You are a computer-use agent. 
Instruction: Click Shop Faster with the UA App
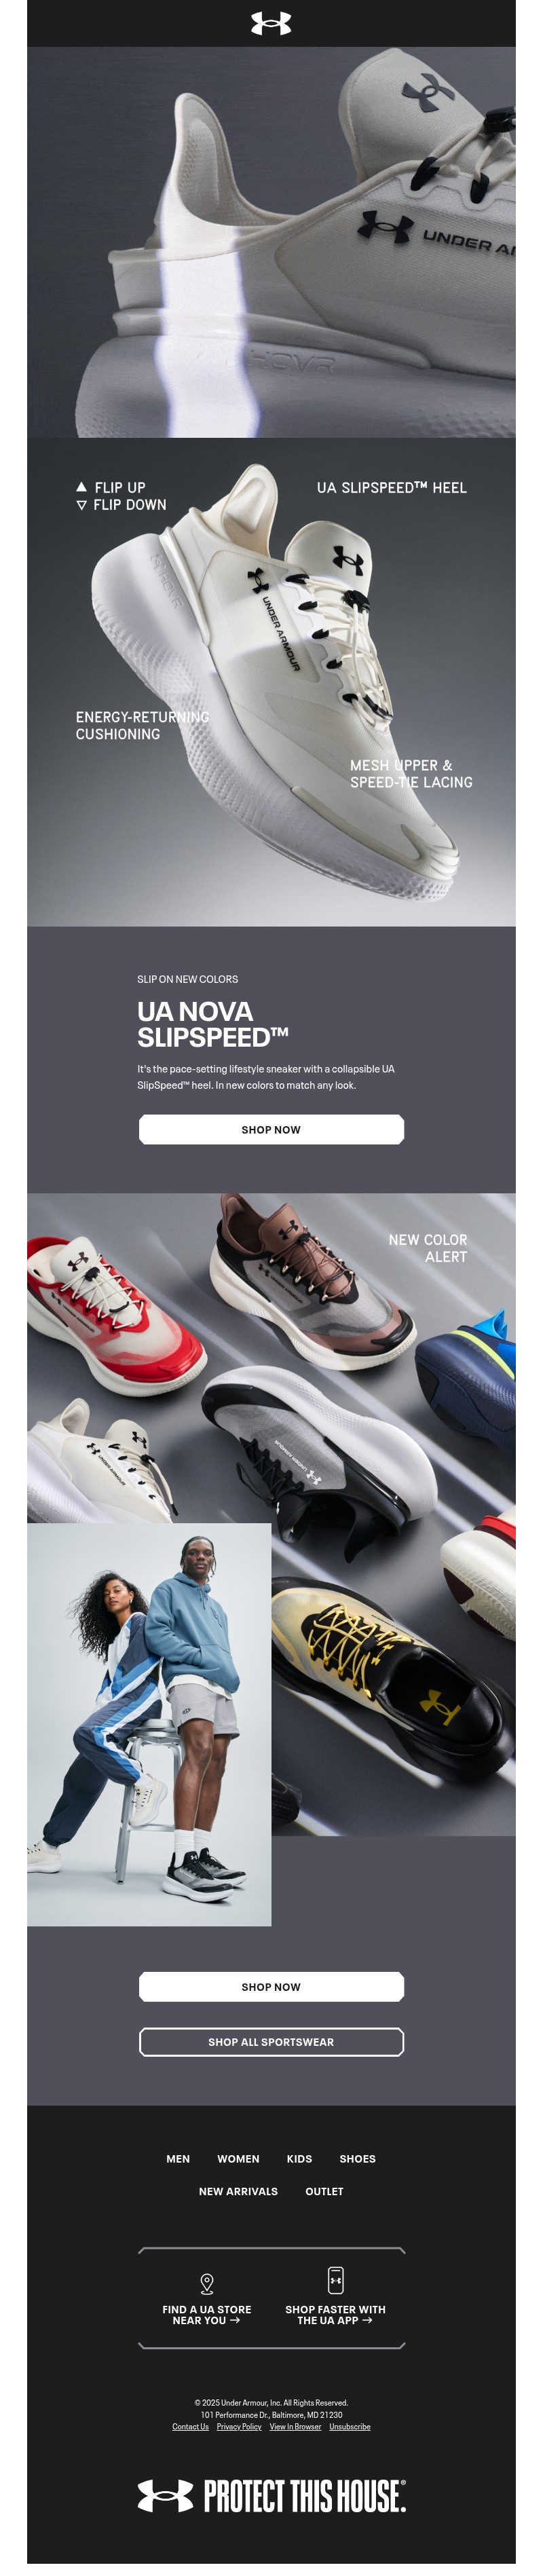(335, 2315)
